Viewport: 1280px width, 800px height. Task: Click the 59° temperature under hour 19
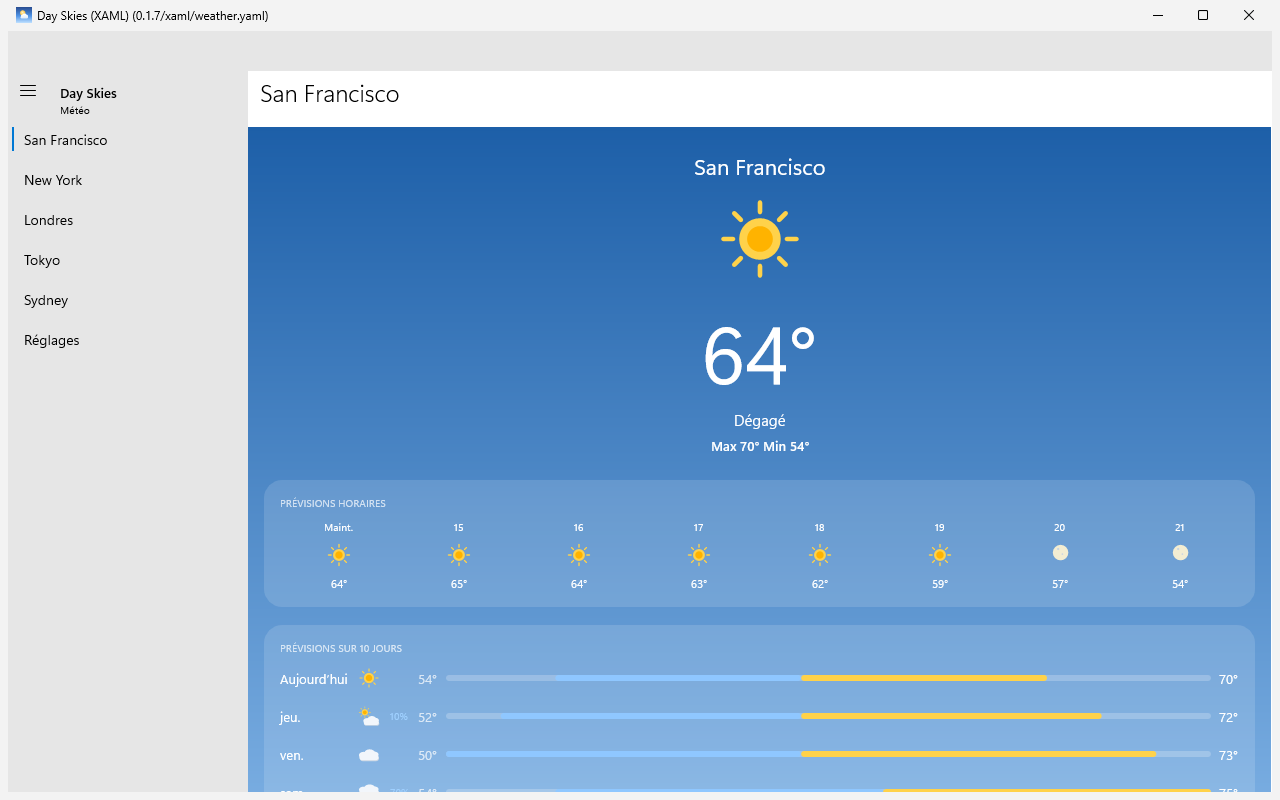[940, 584]
